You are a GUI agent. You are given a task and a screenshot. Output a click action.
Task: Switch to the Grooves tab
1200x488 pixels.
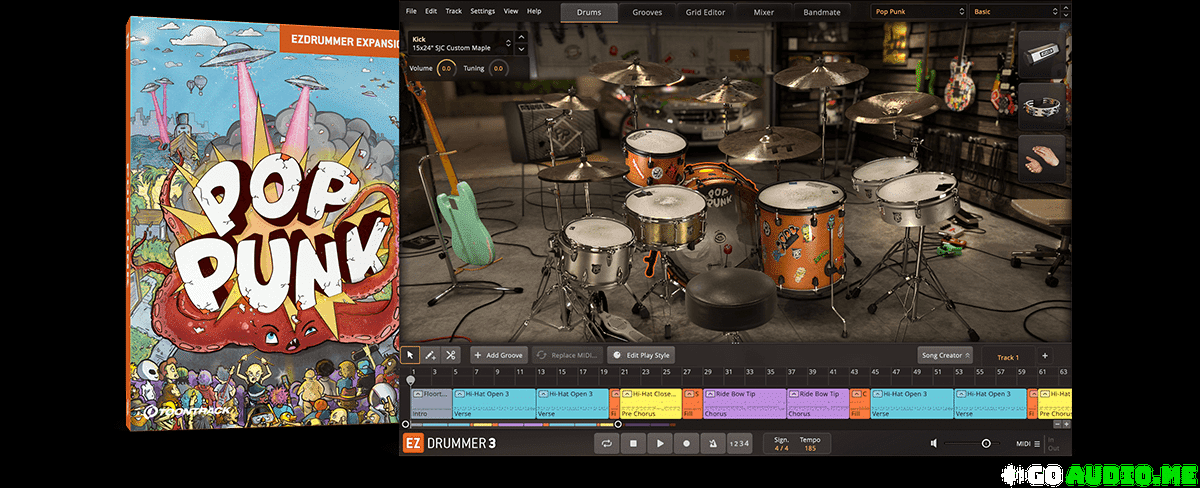[x=647, y=13]
